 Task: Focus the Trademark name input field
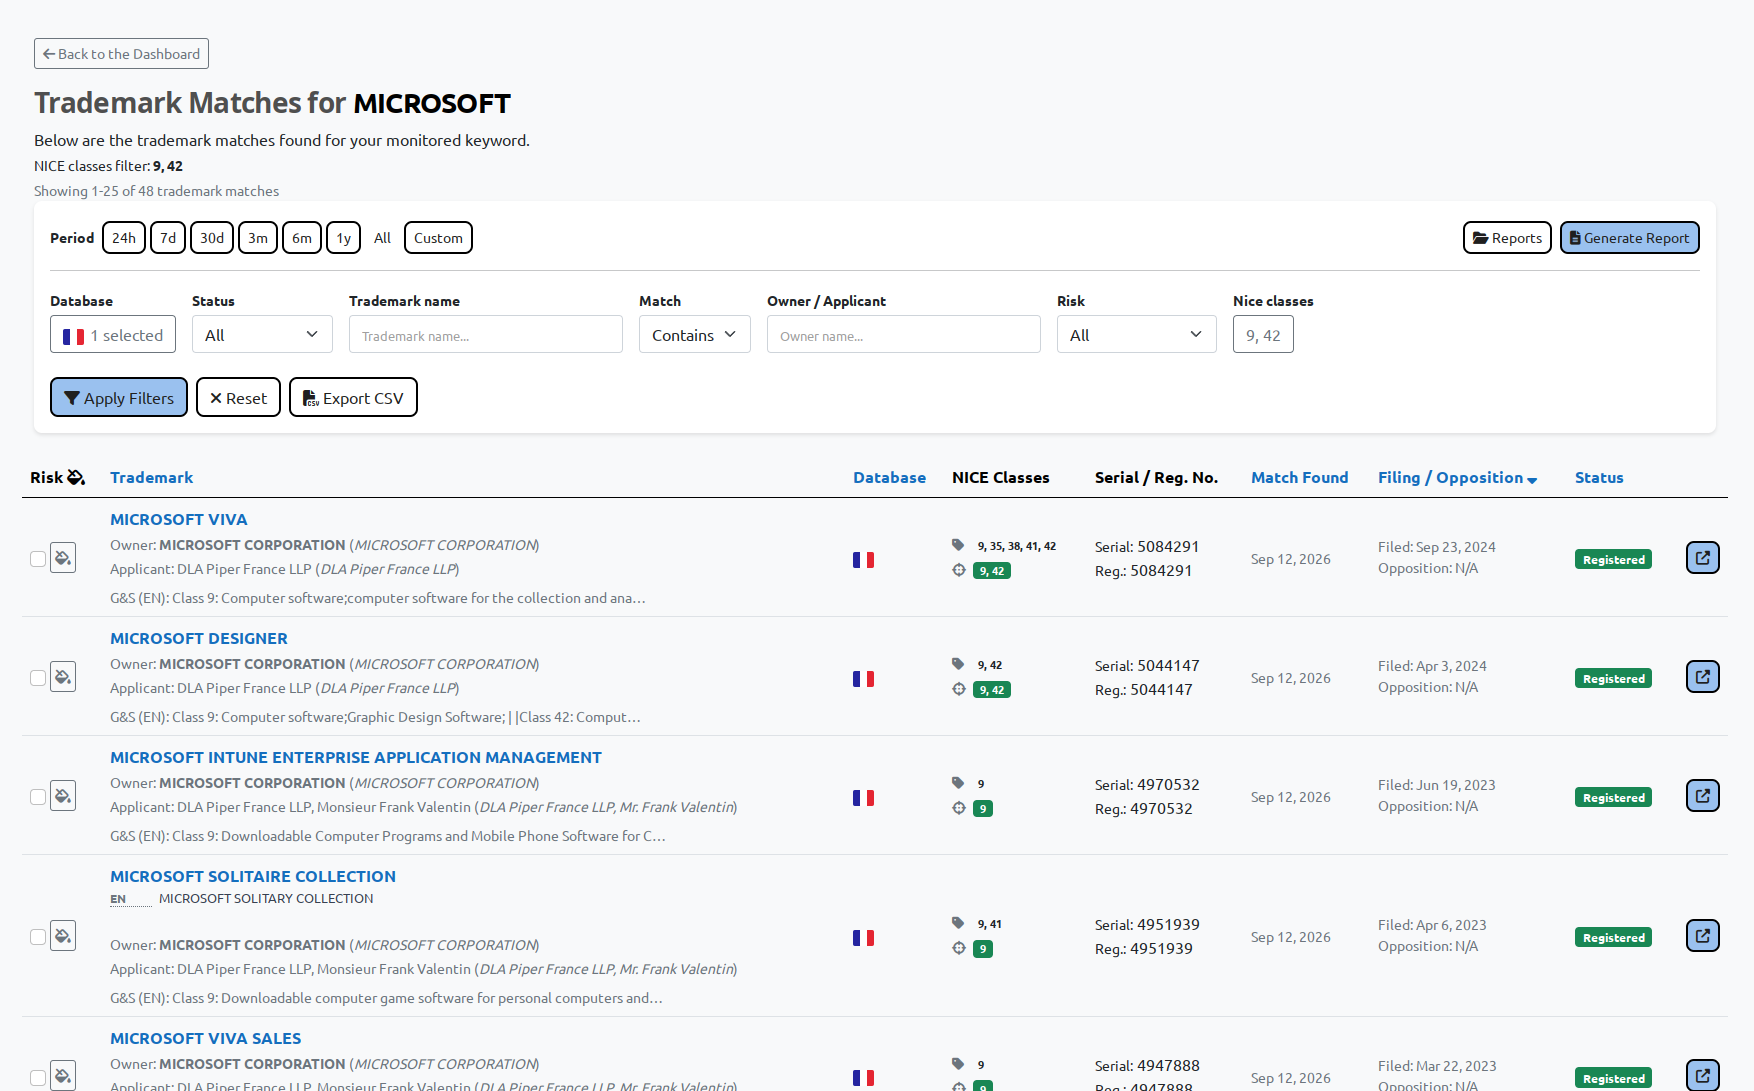[486, 334]
